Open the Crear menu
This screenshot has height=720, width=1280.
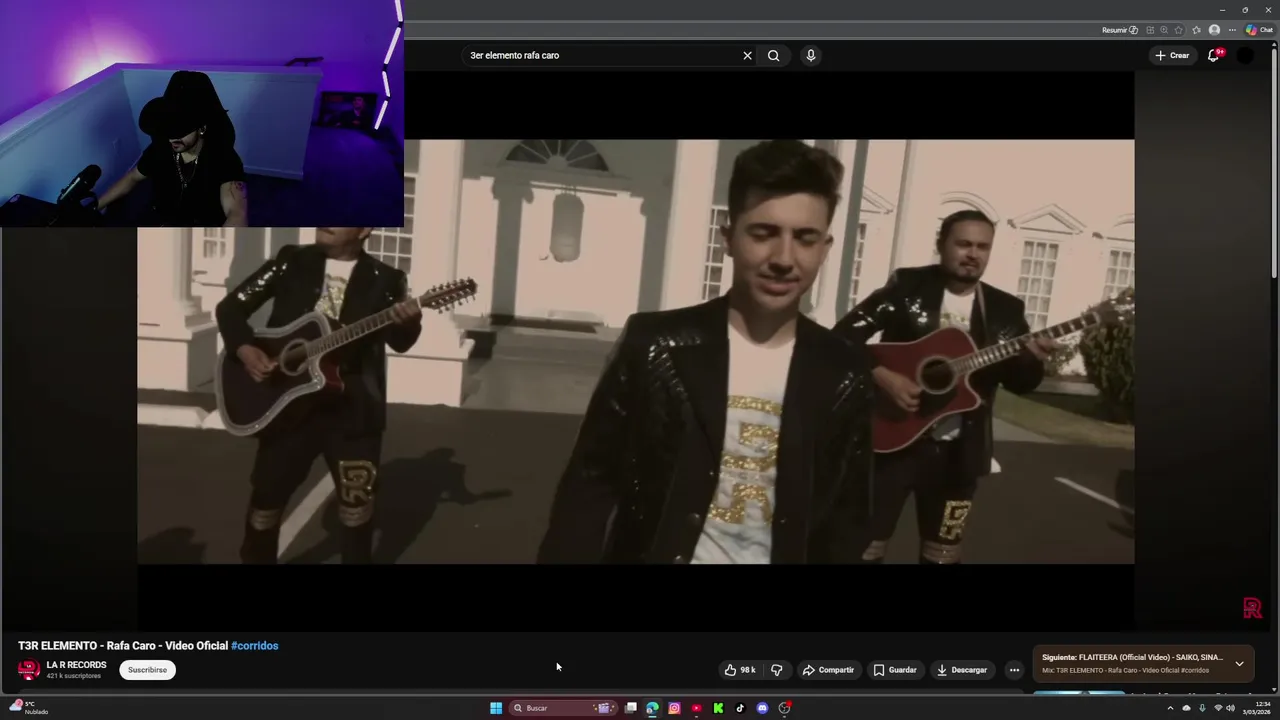pos(1172,56)
